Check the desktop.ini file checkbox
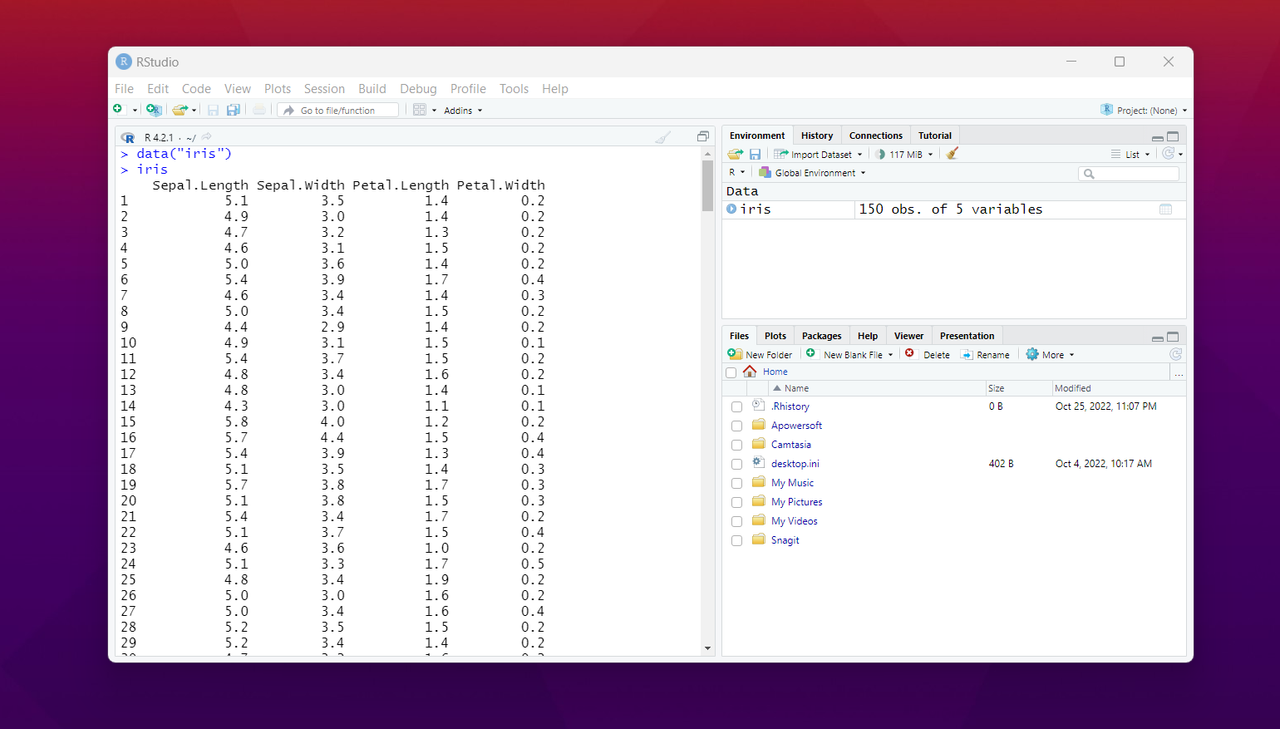 737,464
